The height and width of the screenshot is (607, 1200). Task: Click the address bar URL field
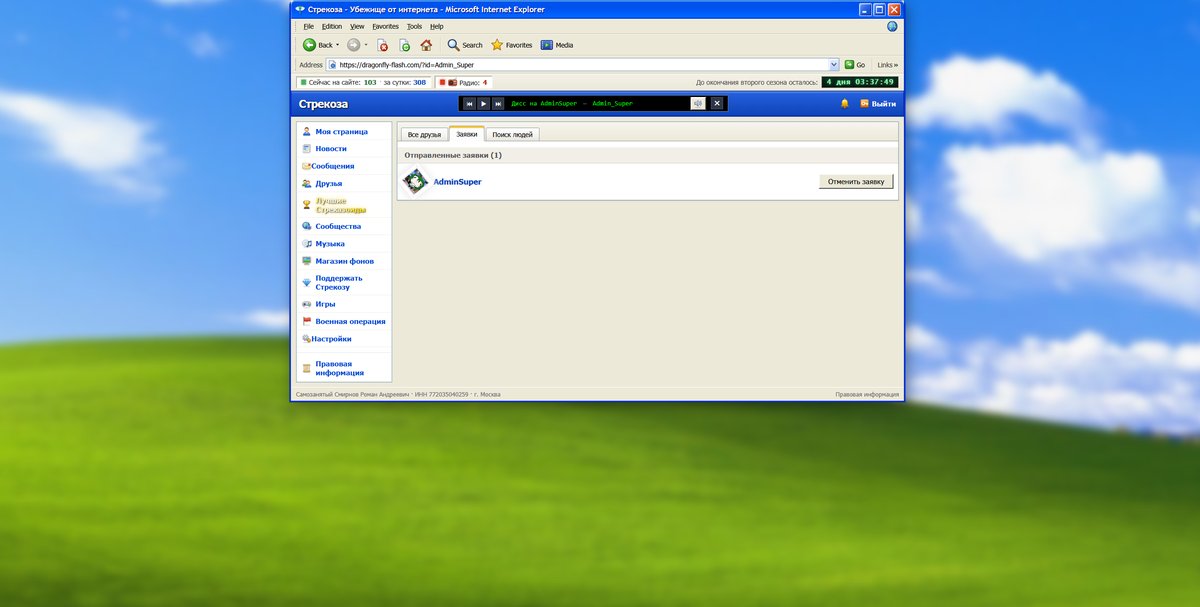tap(583, 64)
